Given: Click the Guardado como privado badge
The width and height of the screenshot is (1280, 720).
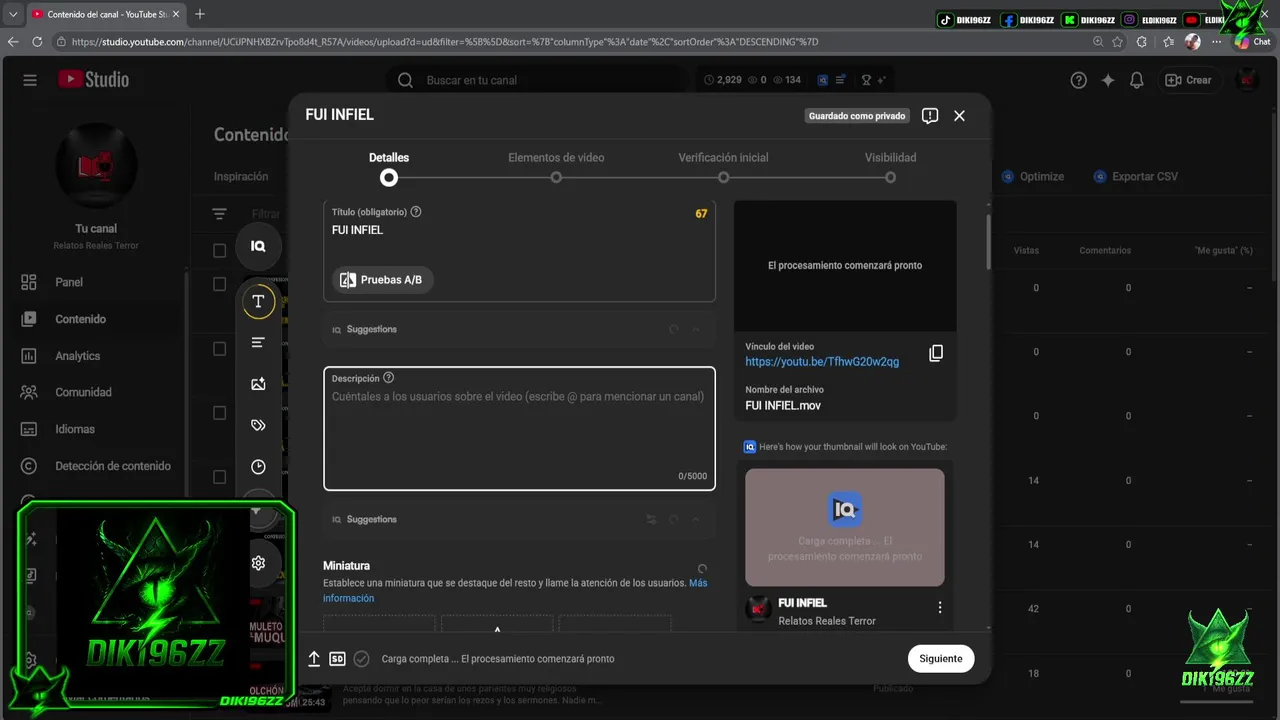Looking at the screenshot, I should [x=857, y=116].
